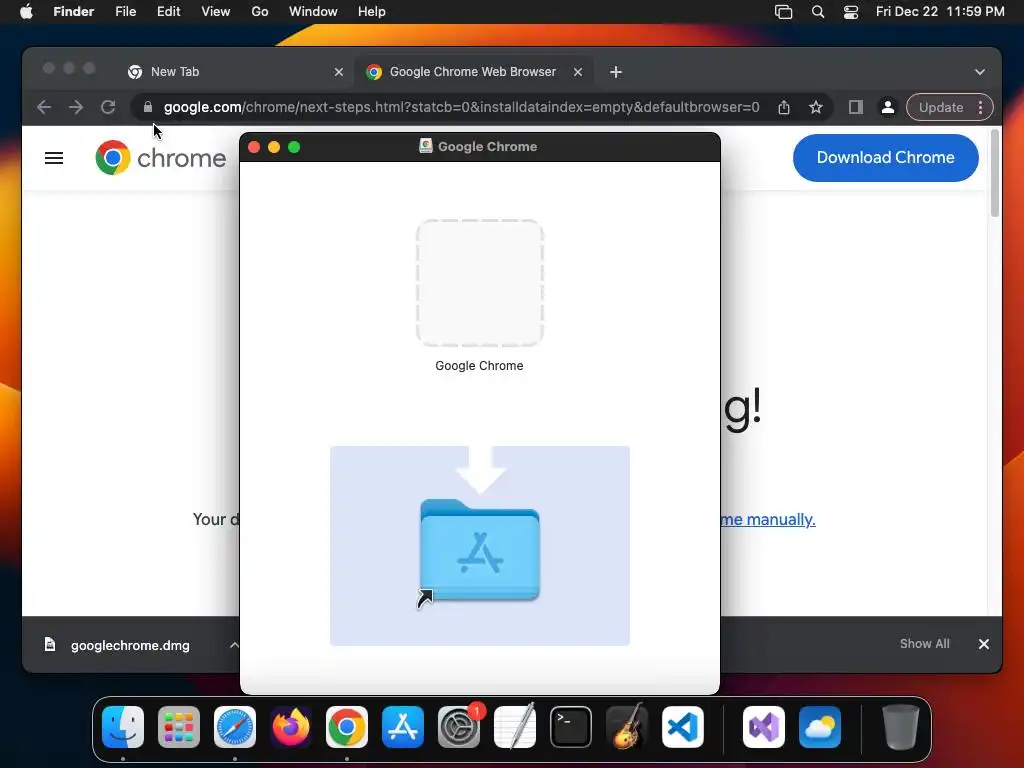Open the Edit menu

[168, 12]
